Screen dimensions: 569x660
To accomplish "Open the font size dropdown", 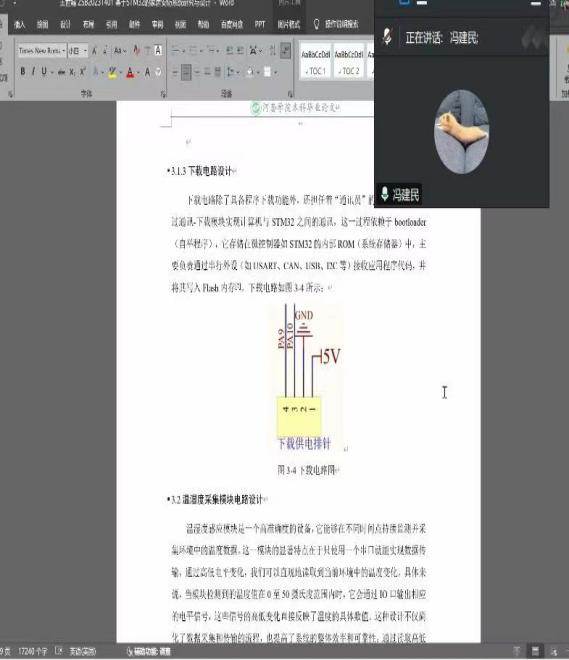I will 78,51.
